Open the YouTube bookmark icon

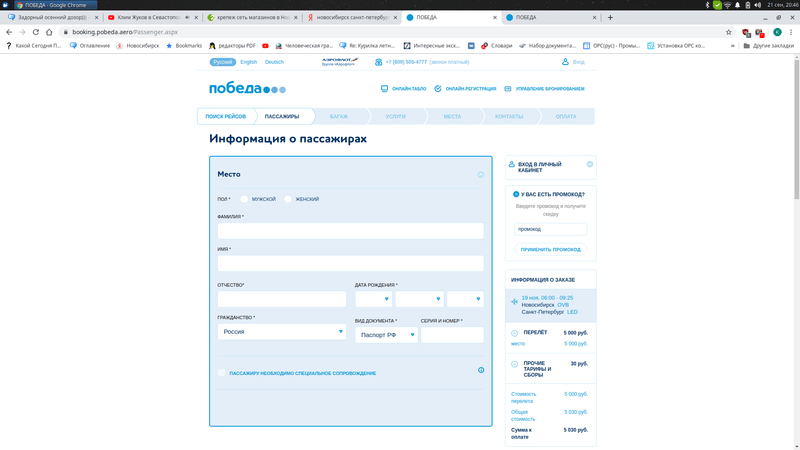tap(265, 45)
